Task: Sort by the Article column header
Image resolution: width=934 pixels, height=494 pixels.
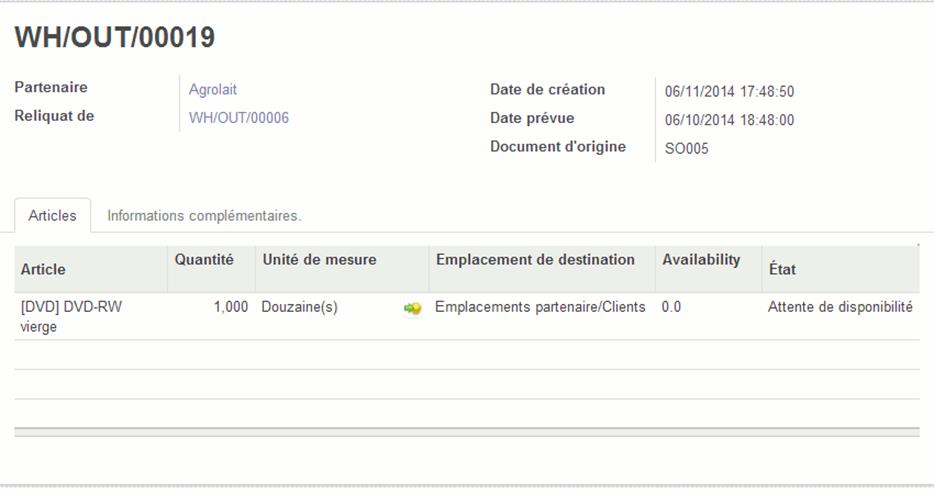Action: [43, 269]
